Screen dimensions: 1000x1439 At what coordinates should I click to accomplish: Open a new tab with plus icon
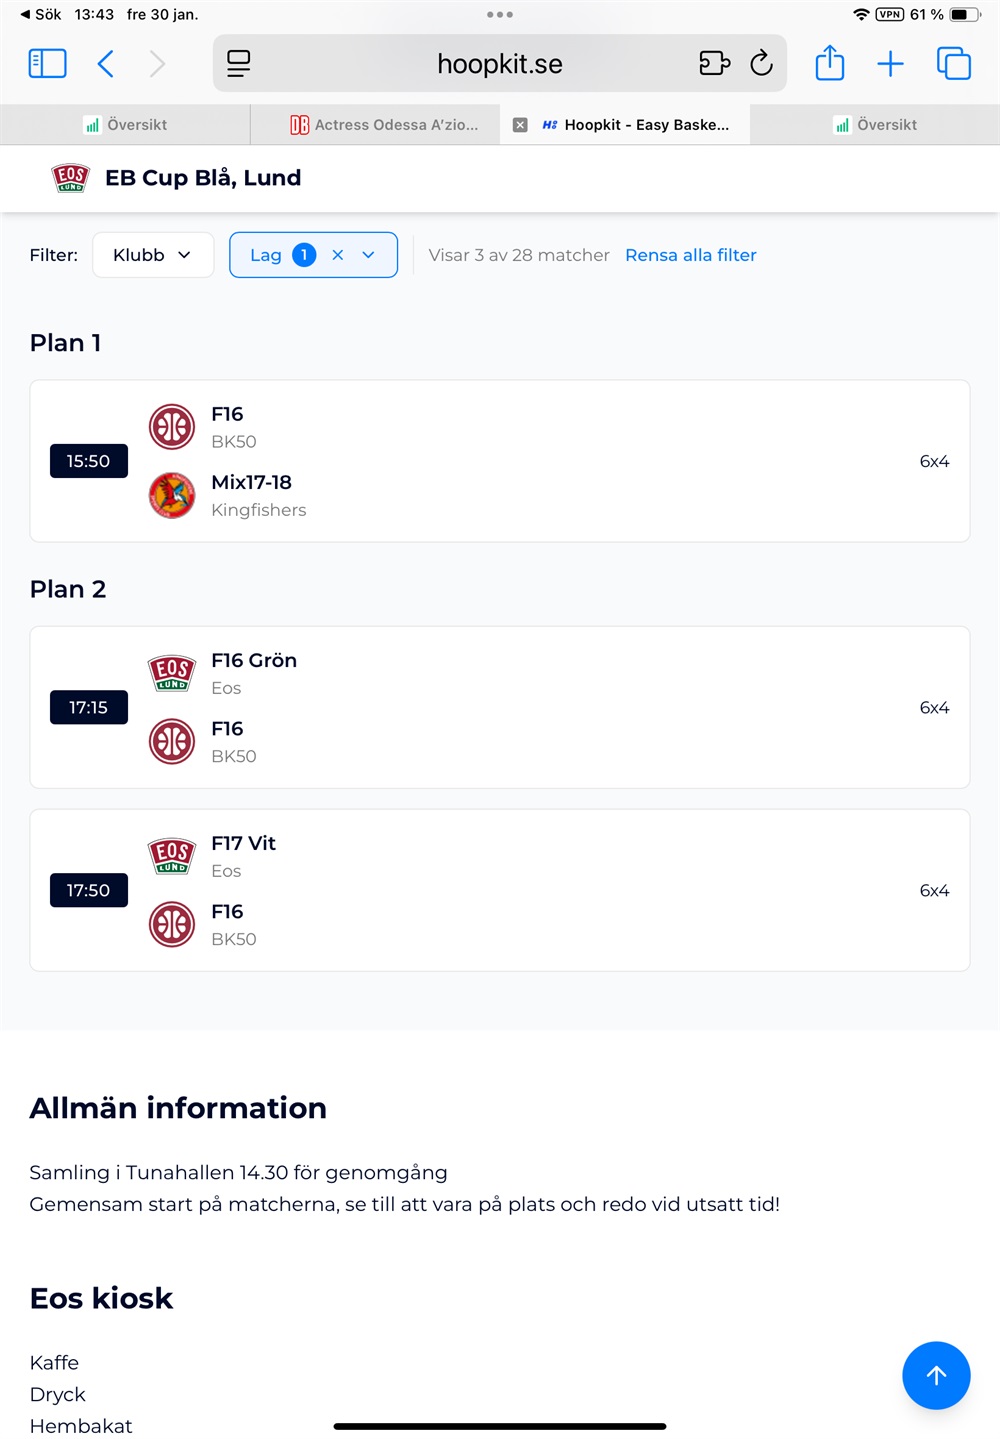pos(890,64)
